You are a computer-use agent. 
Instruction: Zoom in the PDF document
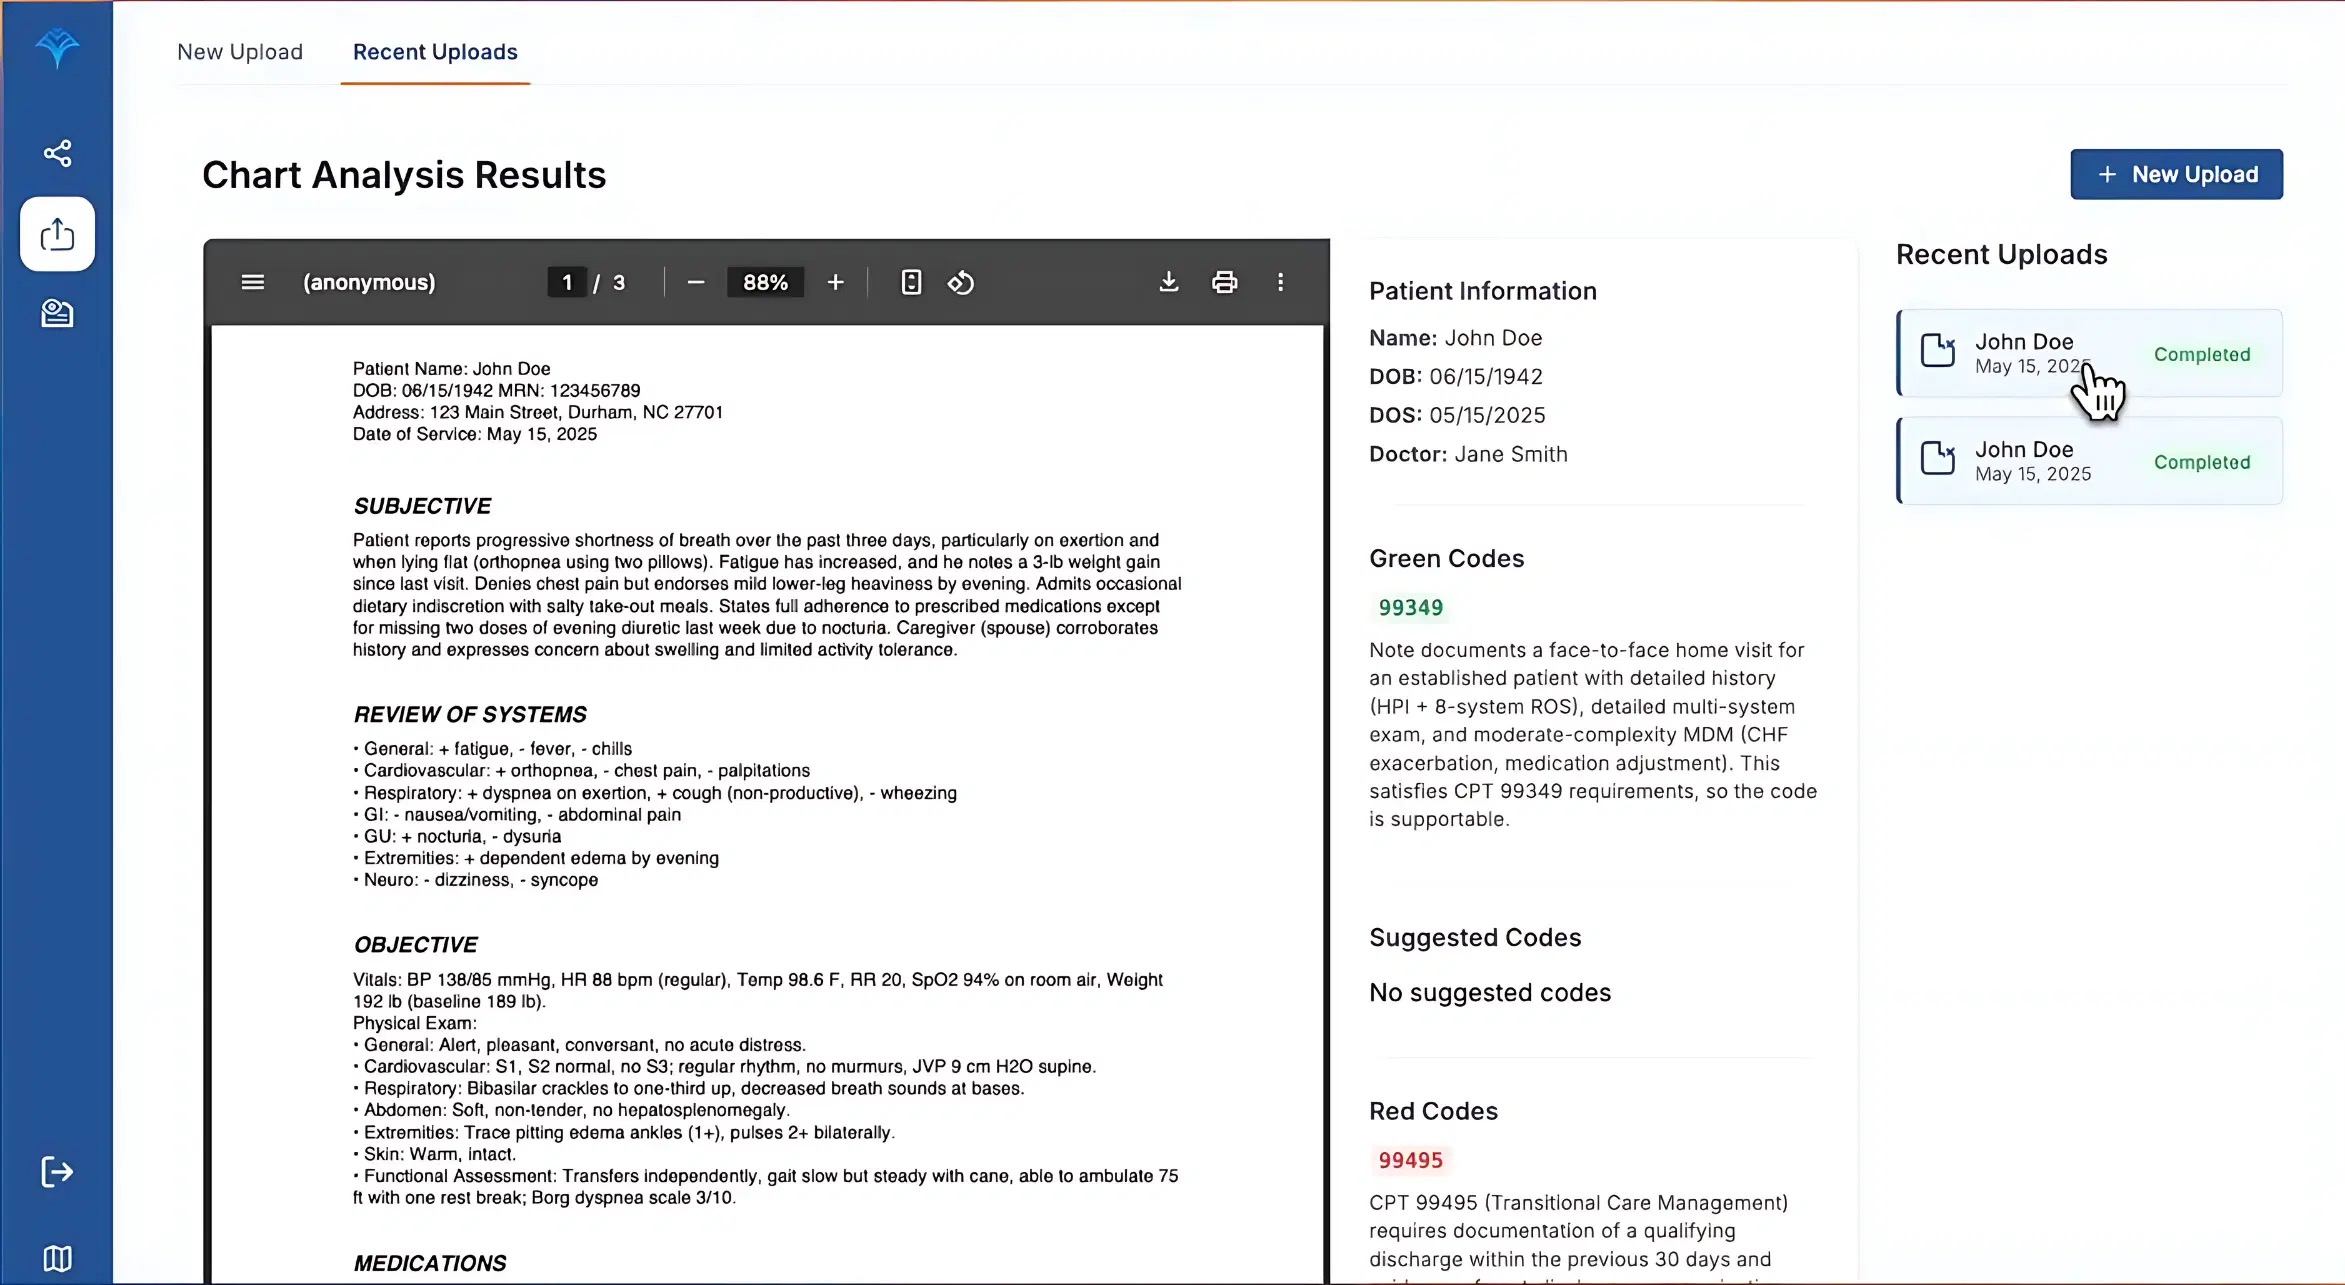tap(836, 282)
